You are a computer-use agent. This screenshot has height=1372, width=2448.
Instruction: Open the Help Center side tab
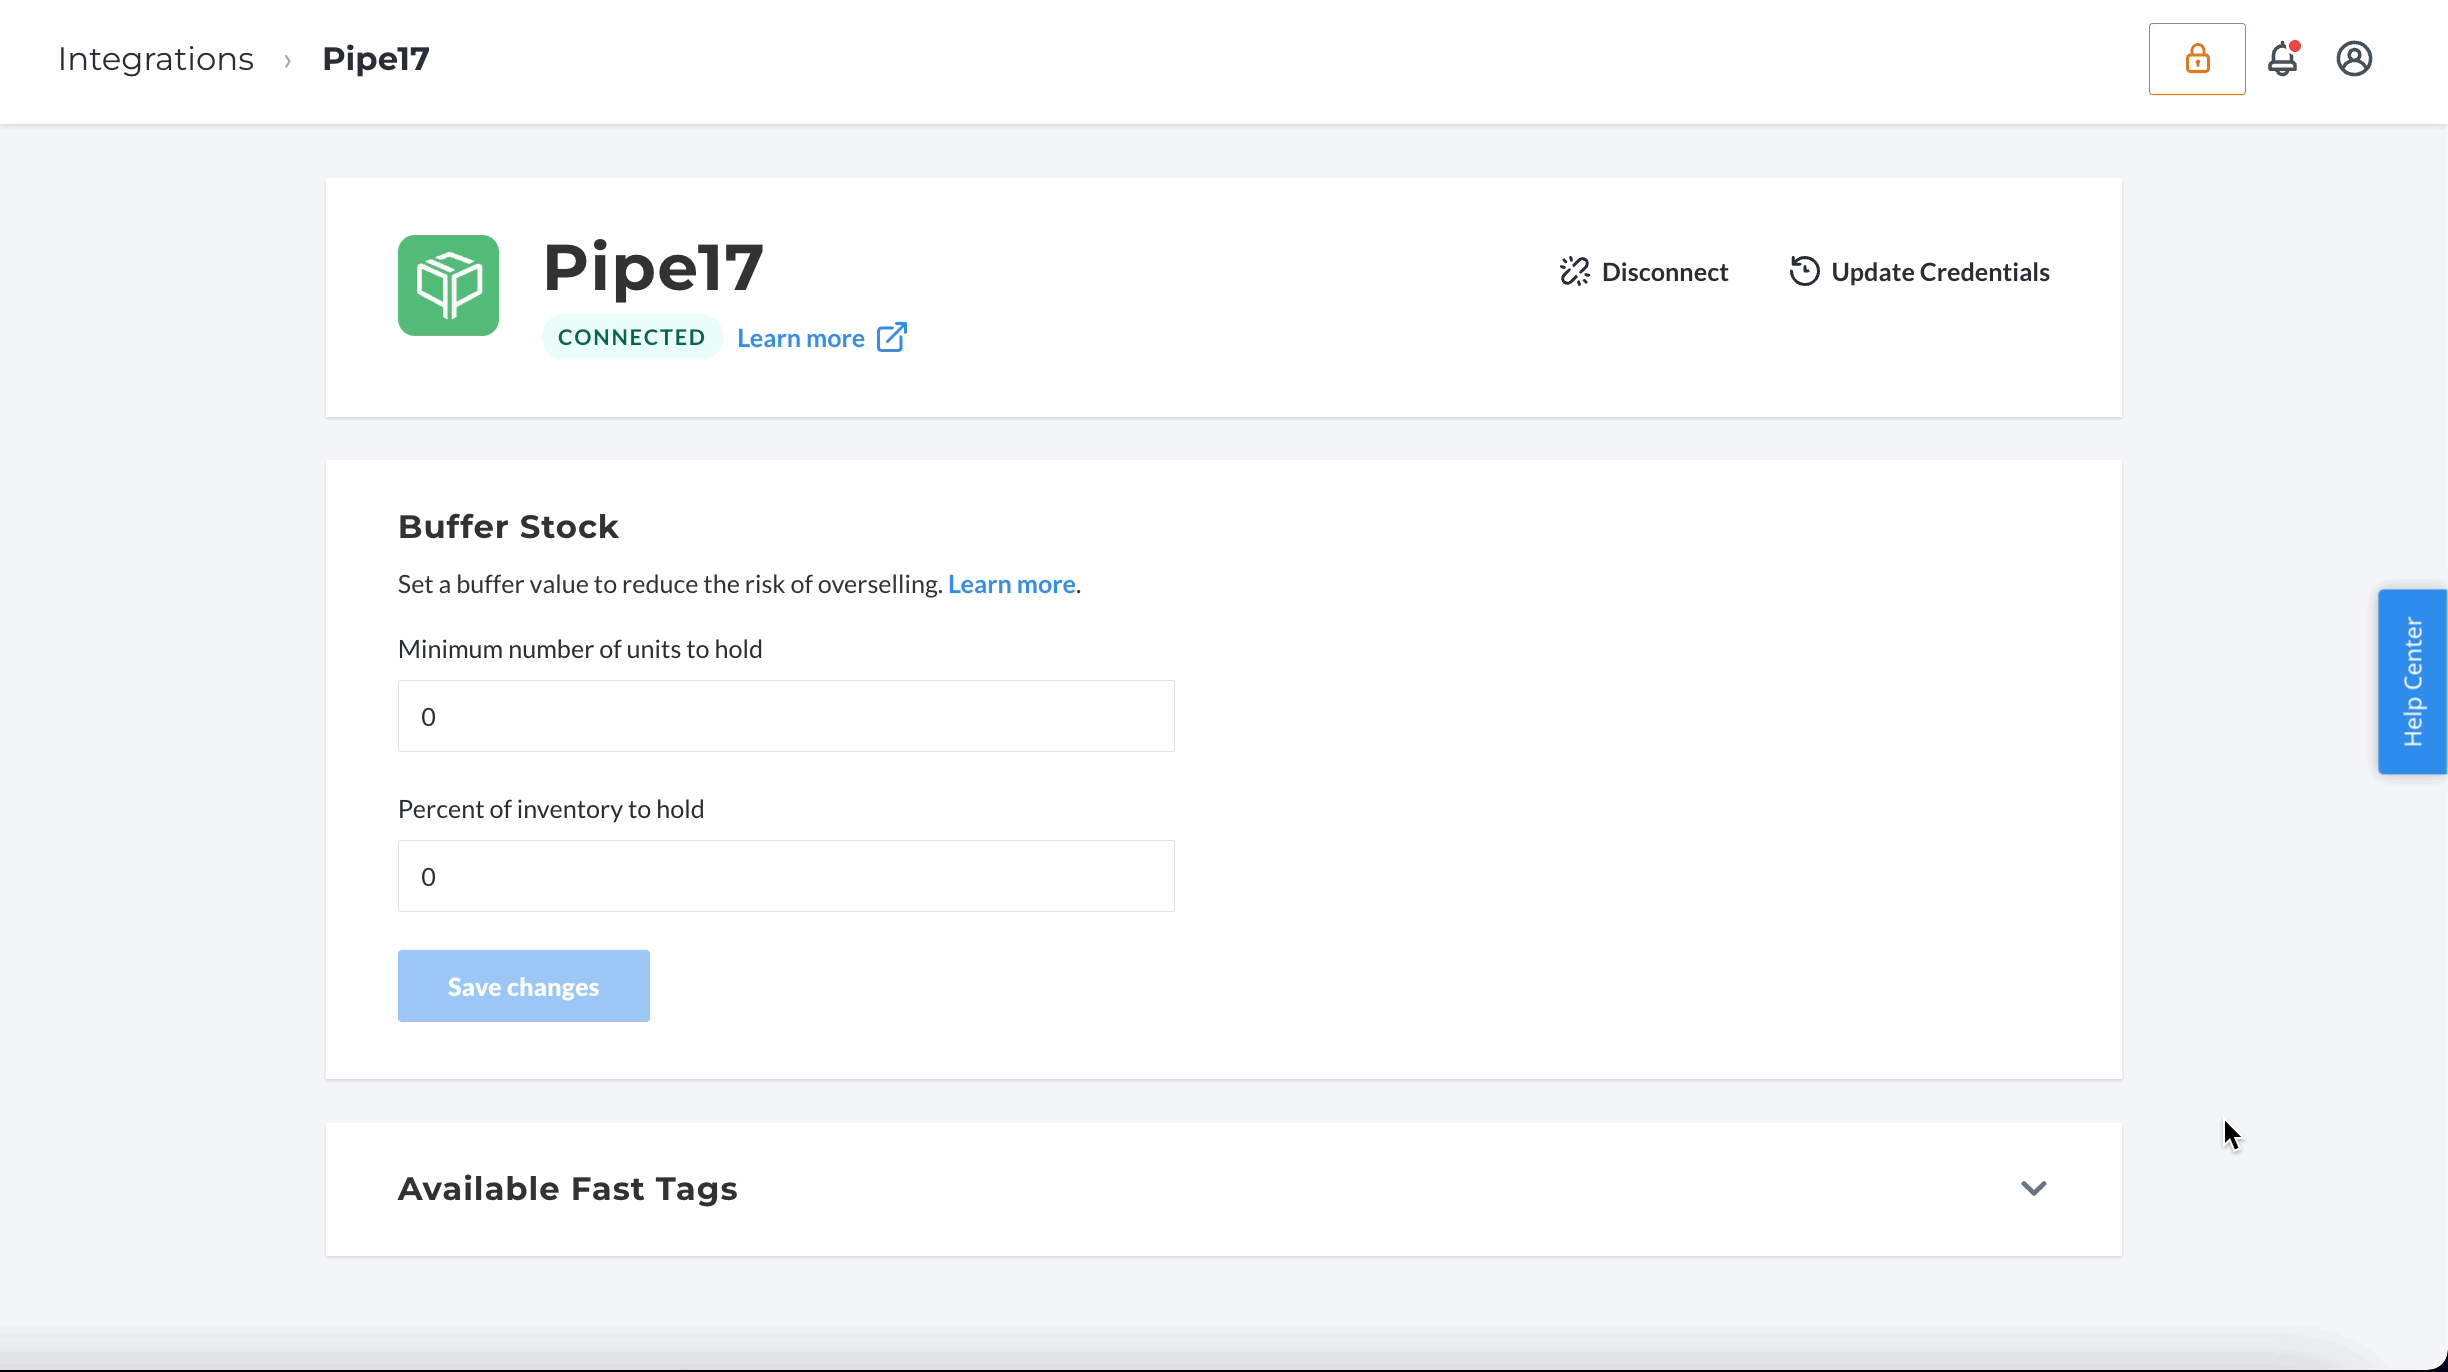tap(2412, 682)
